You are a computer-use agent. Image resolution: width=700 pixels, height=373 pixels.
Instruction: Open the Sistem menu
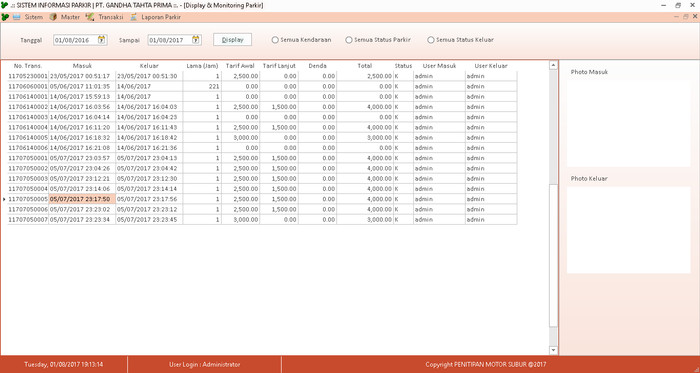coord(34,17)
